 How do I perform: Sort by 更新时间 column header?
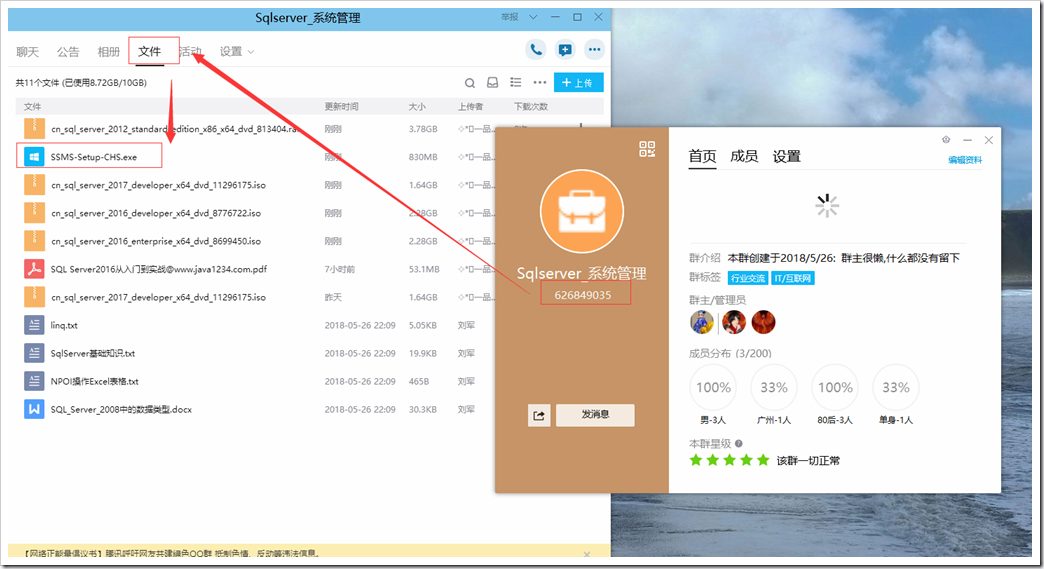click(342, 106)
